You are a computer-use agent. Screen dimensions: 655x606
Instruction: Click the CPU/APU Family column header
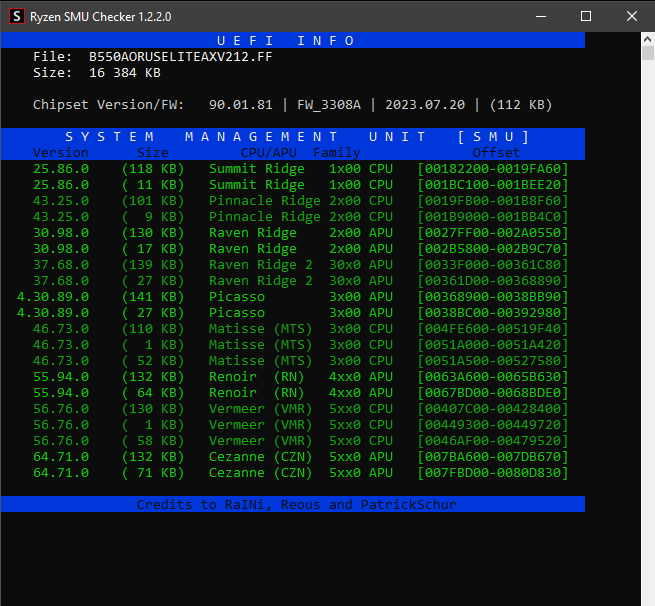[x=300, y=152]
